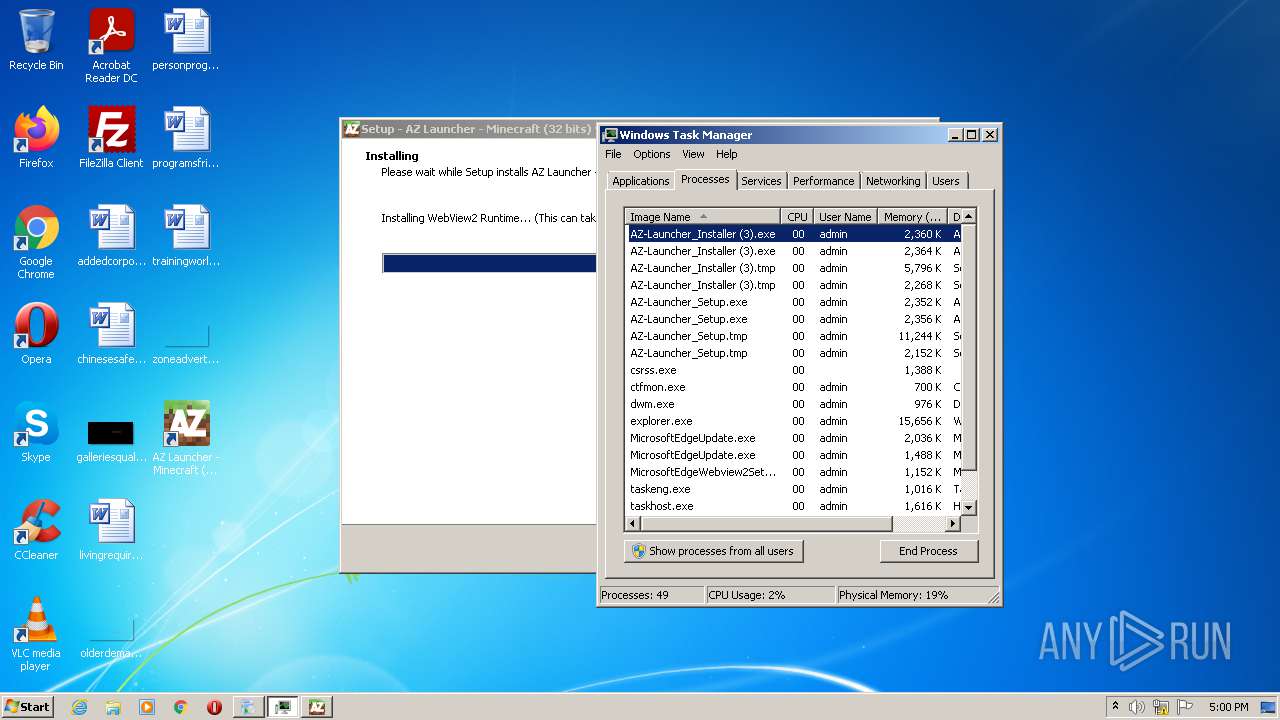Open the Recycle Bin desktop icon
This screenshot has width=1280, height=720.
pos(36,41)
